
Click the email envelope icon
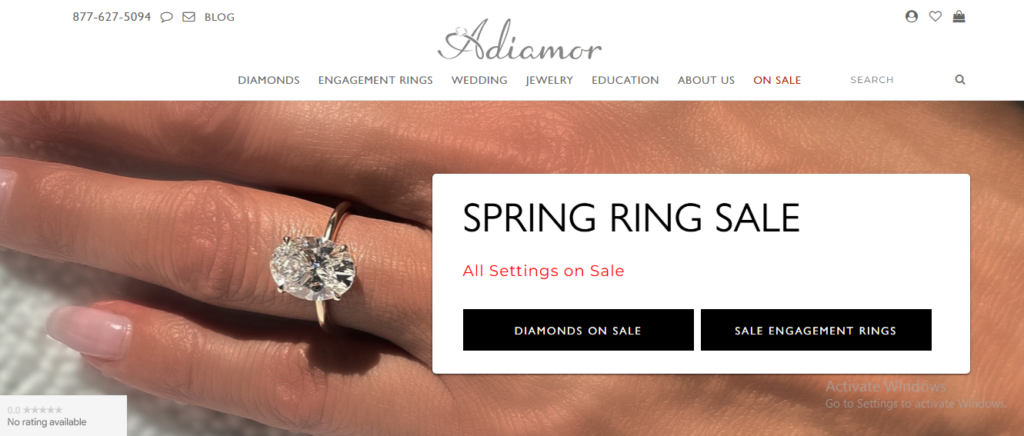[x=189, y=17]
